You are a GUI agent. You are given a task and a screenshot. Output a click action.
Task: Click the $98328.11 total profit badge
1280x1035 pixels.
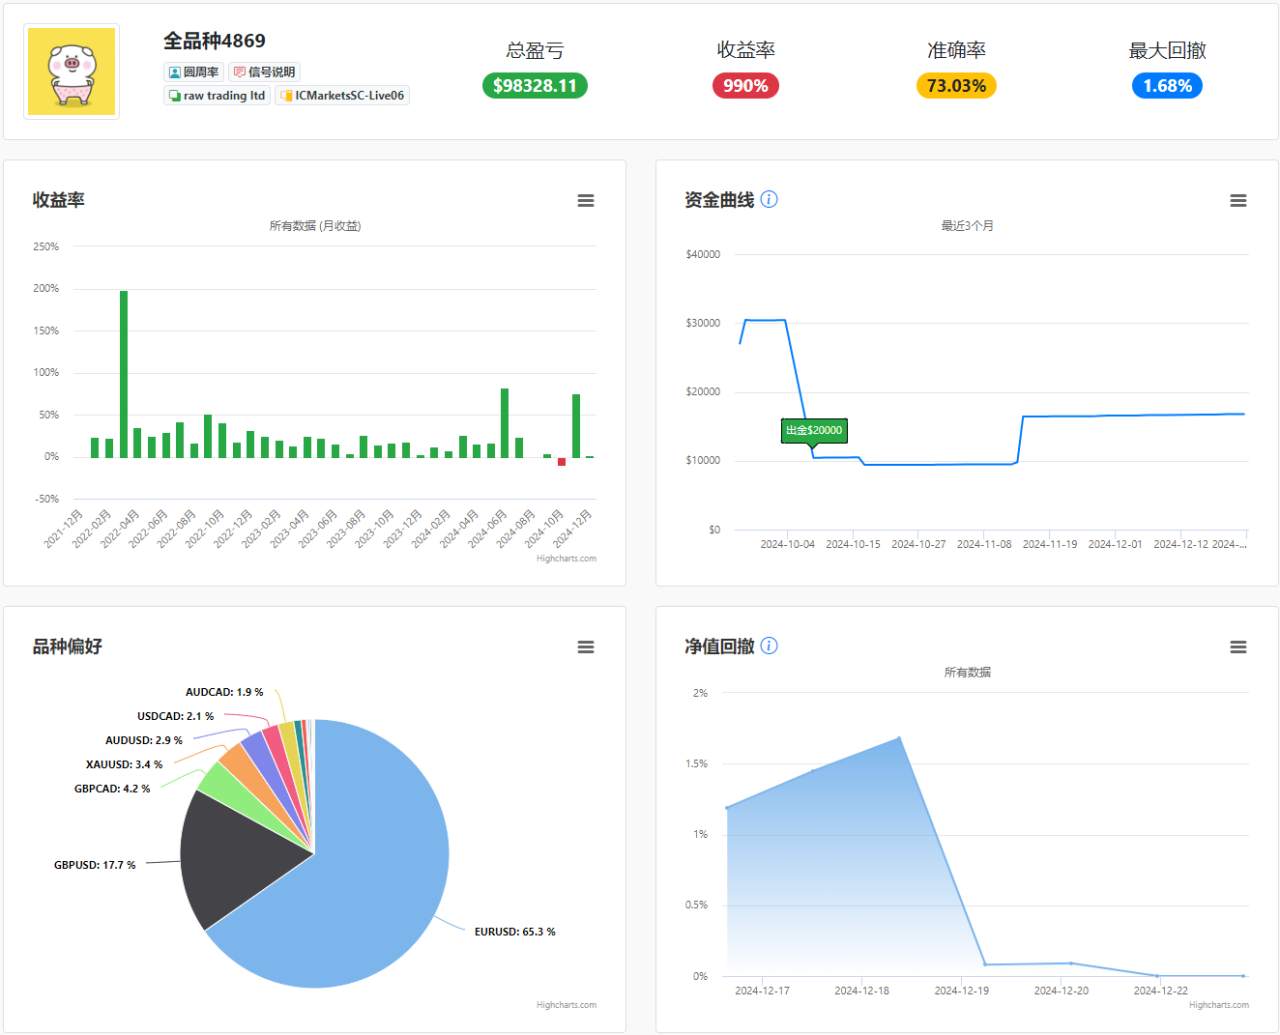tap(535, 86)
